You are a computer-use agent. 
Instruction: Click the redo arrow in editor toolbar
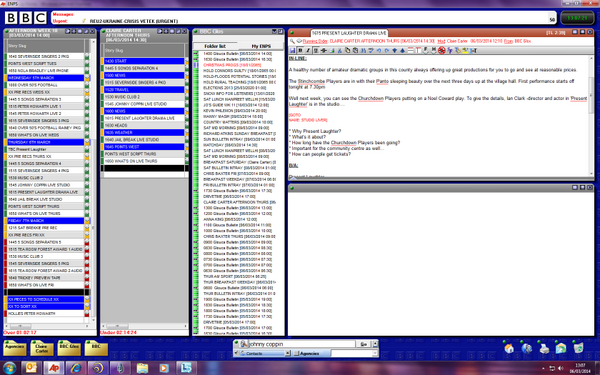tap(386, 50)
